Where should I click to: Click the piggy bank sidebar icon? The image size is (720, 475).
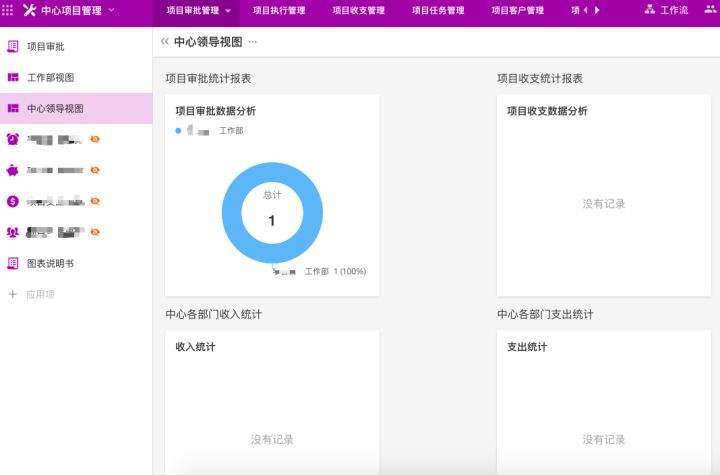[13, 170]
